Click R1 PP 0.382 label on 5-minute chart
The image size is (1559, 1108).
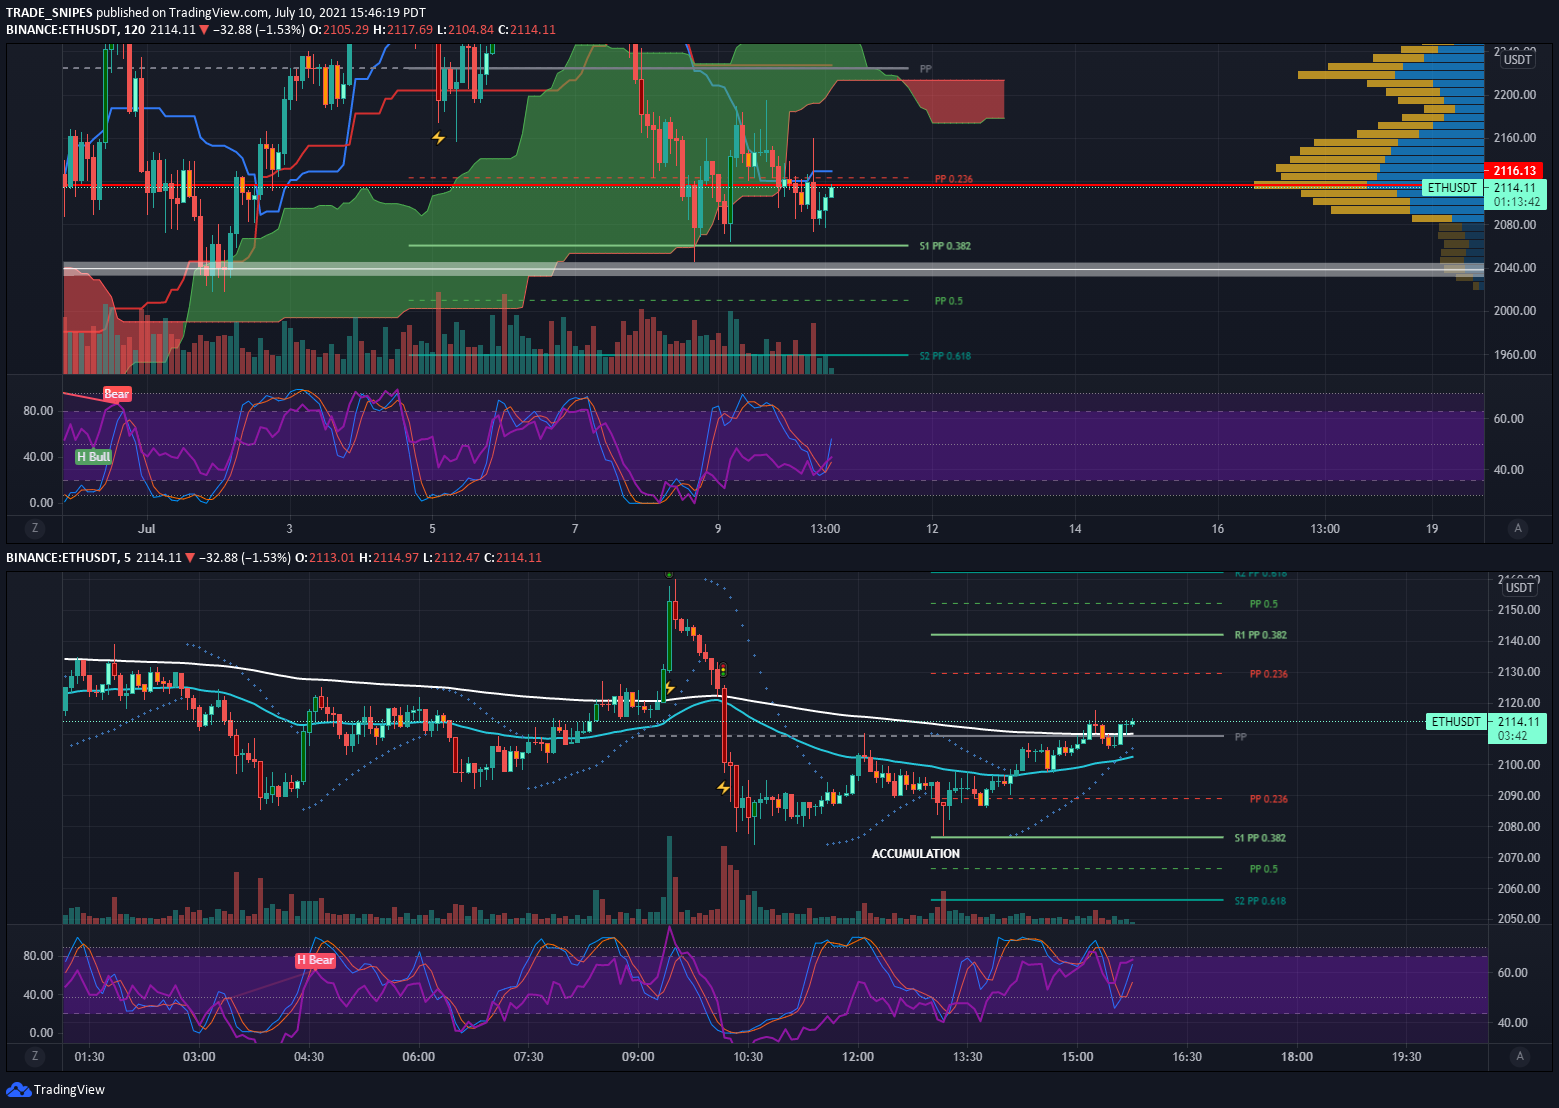(x=1260, y=635)
